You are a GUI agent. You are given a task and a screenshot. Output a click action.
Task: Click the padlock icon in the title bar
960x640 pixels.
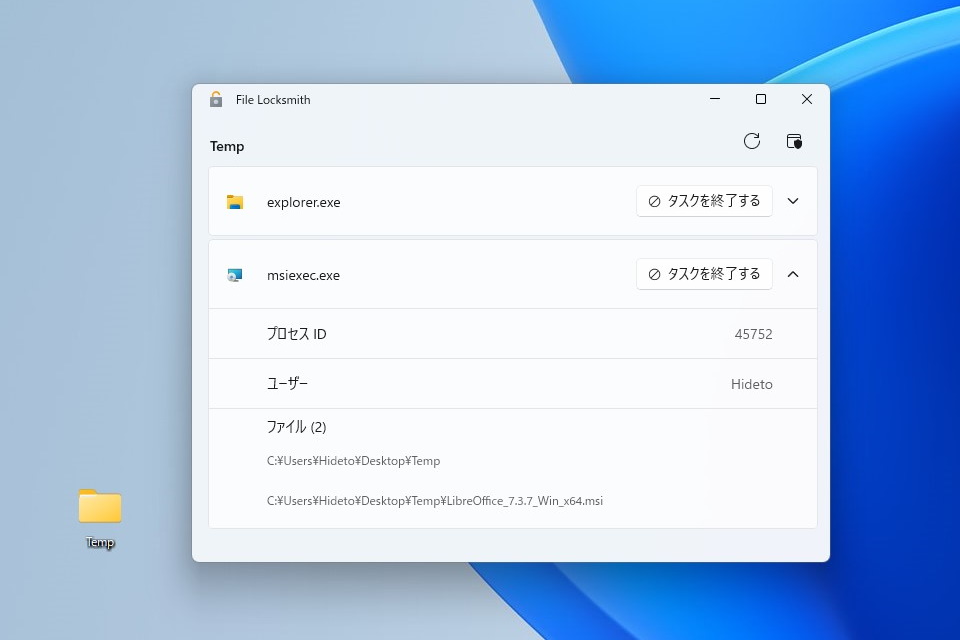click(215, 99)
